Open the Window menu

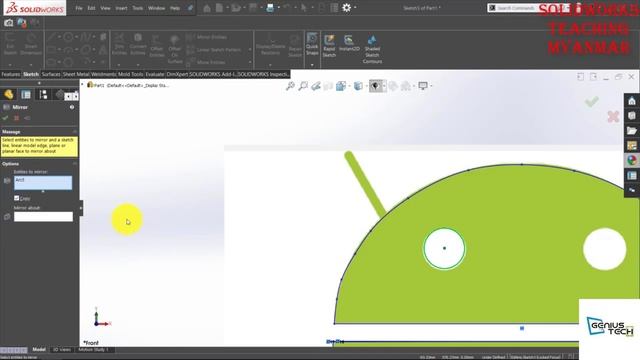click(156, 8)
